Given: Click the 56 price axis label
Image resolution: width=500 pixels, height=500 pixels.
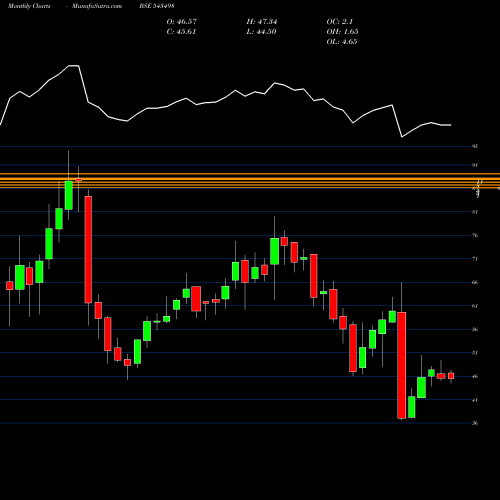Looking at the screenshot, I should click(475, 329).
